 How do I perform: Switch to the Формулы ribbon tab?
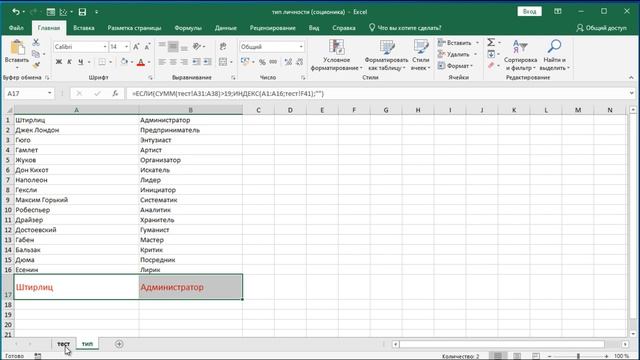tap(188, 28)
